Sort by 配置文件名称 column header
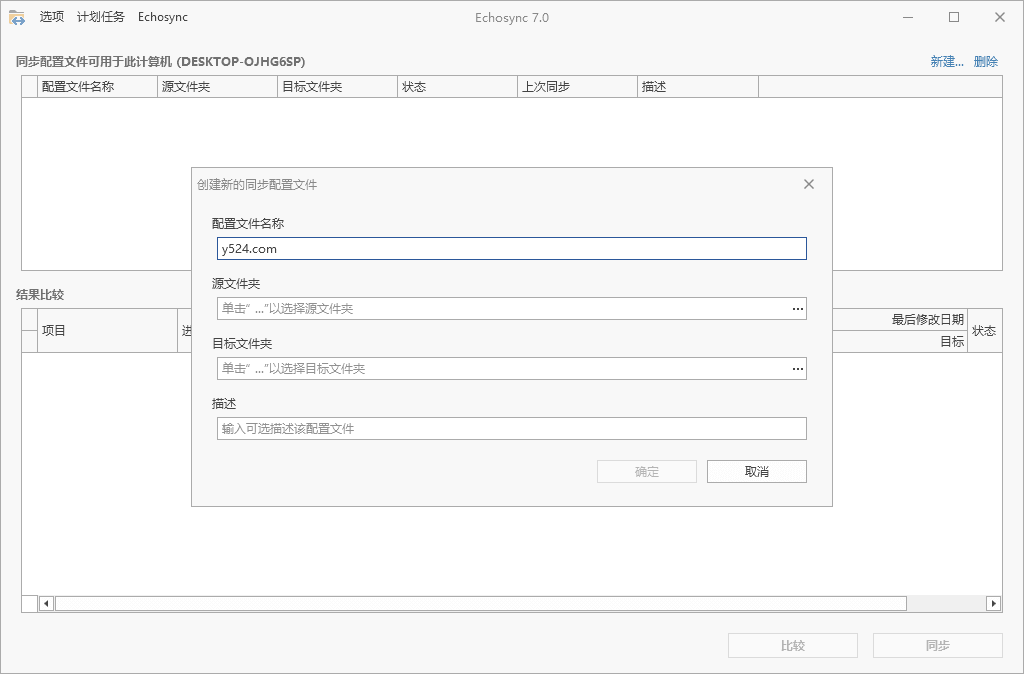 97,87
